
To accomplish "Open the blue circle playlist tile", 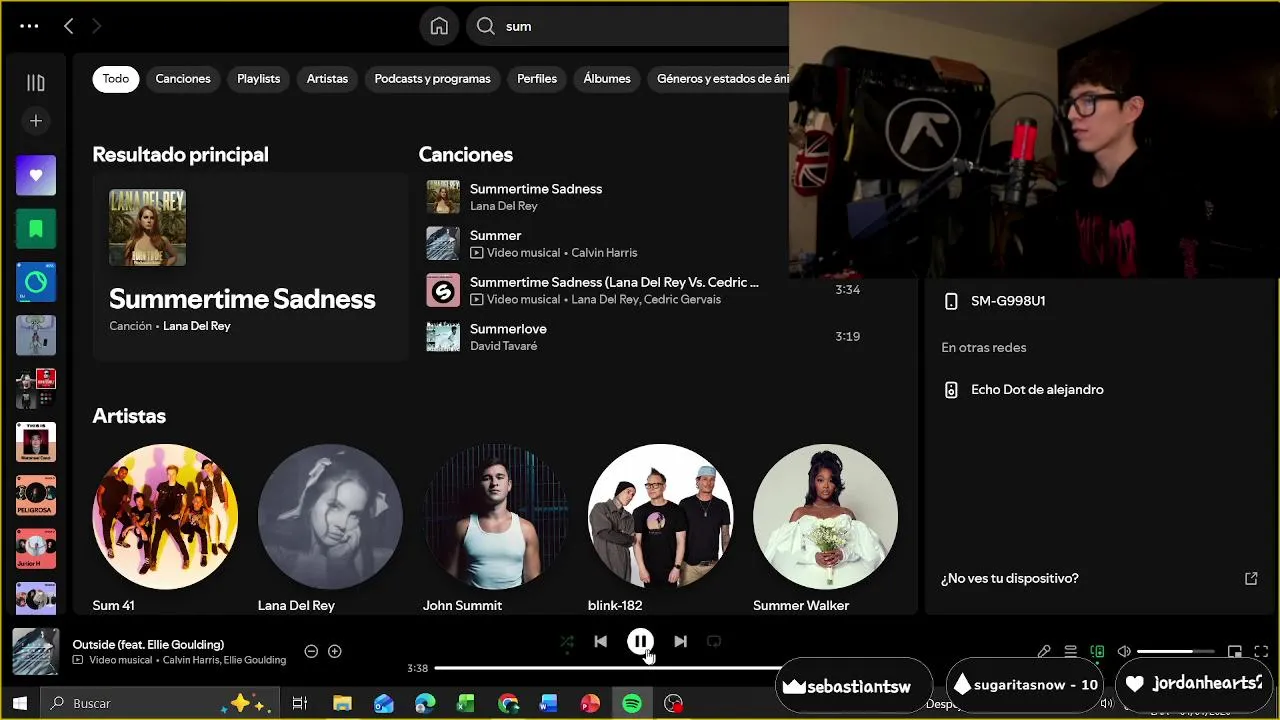I will tap(36, 282).
